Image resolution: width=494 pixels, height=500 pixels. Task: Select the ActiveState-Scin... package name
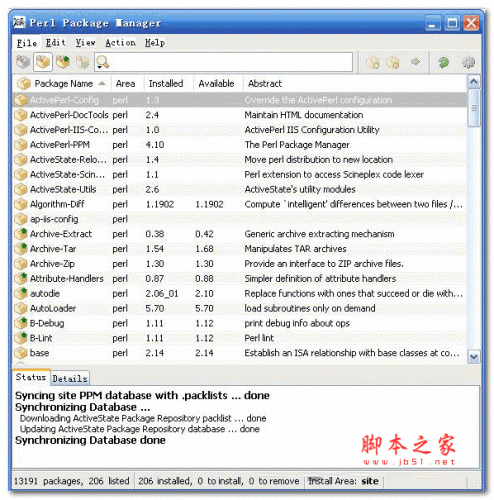coord(67,174)
